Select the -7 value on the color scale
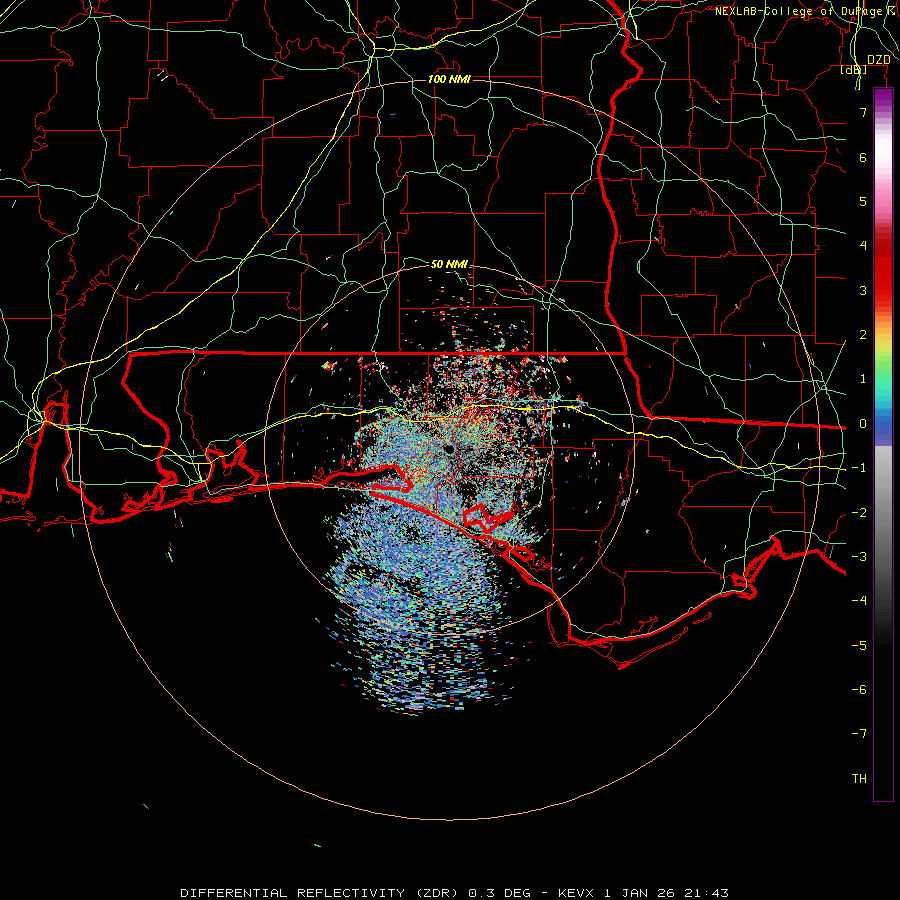Image resolution: width=900 pixels, height=900 pixels. point(859,734)
